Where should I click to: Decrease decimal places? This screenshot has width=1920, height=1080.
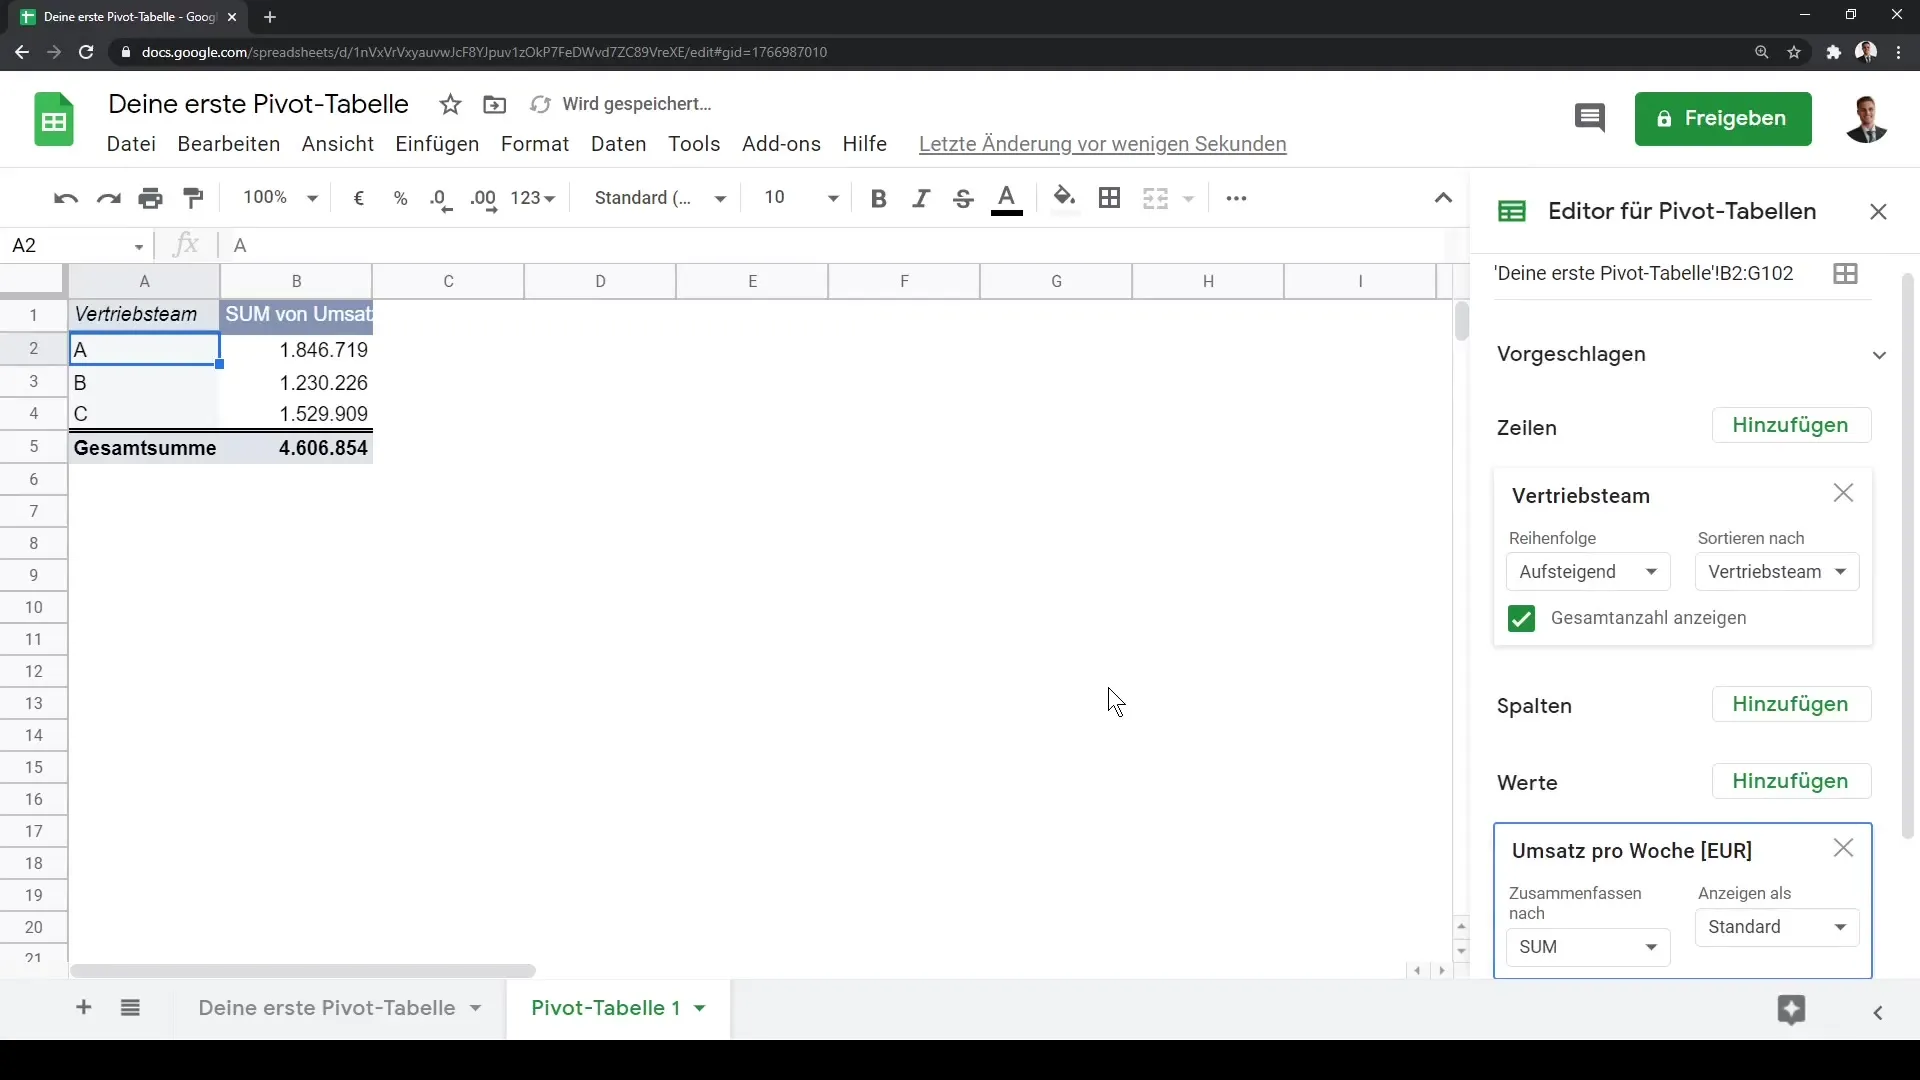tap(441, 198)
